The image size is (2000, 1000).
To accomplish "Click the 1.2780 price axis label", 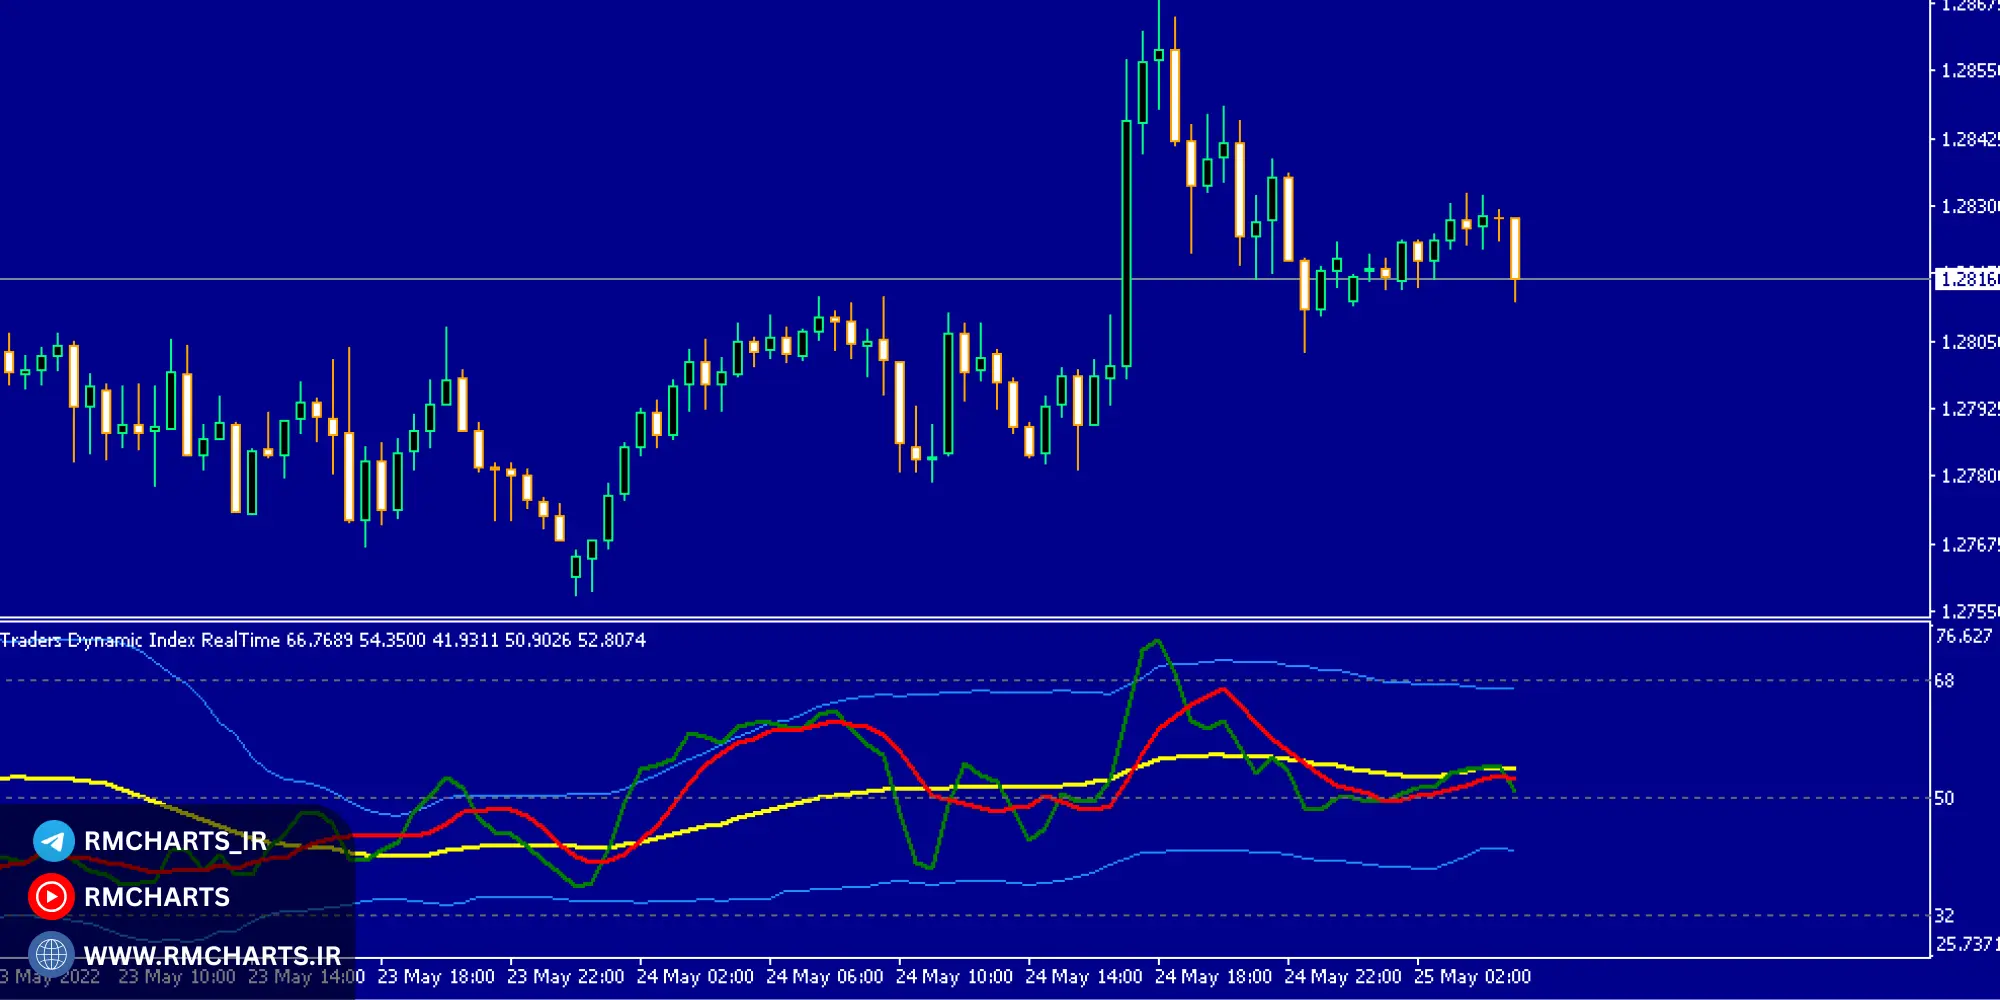I will (x=1968, y=476).
